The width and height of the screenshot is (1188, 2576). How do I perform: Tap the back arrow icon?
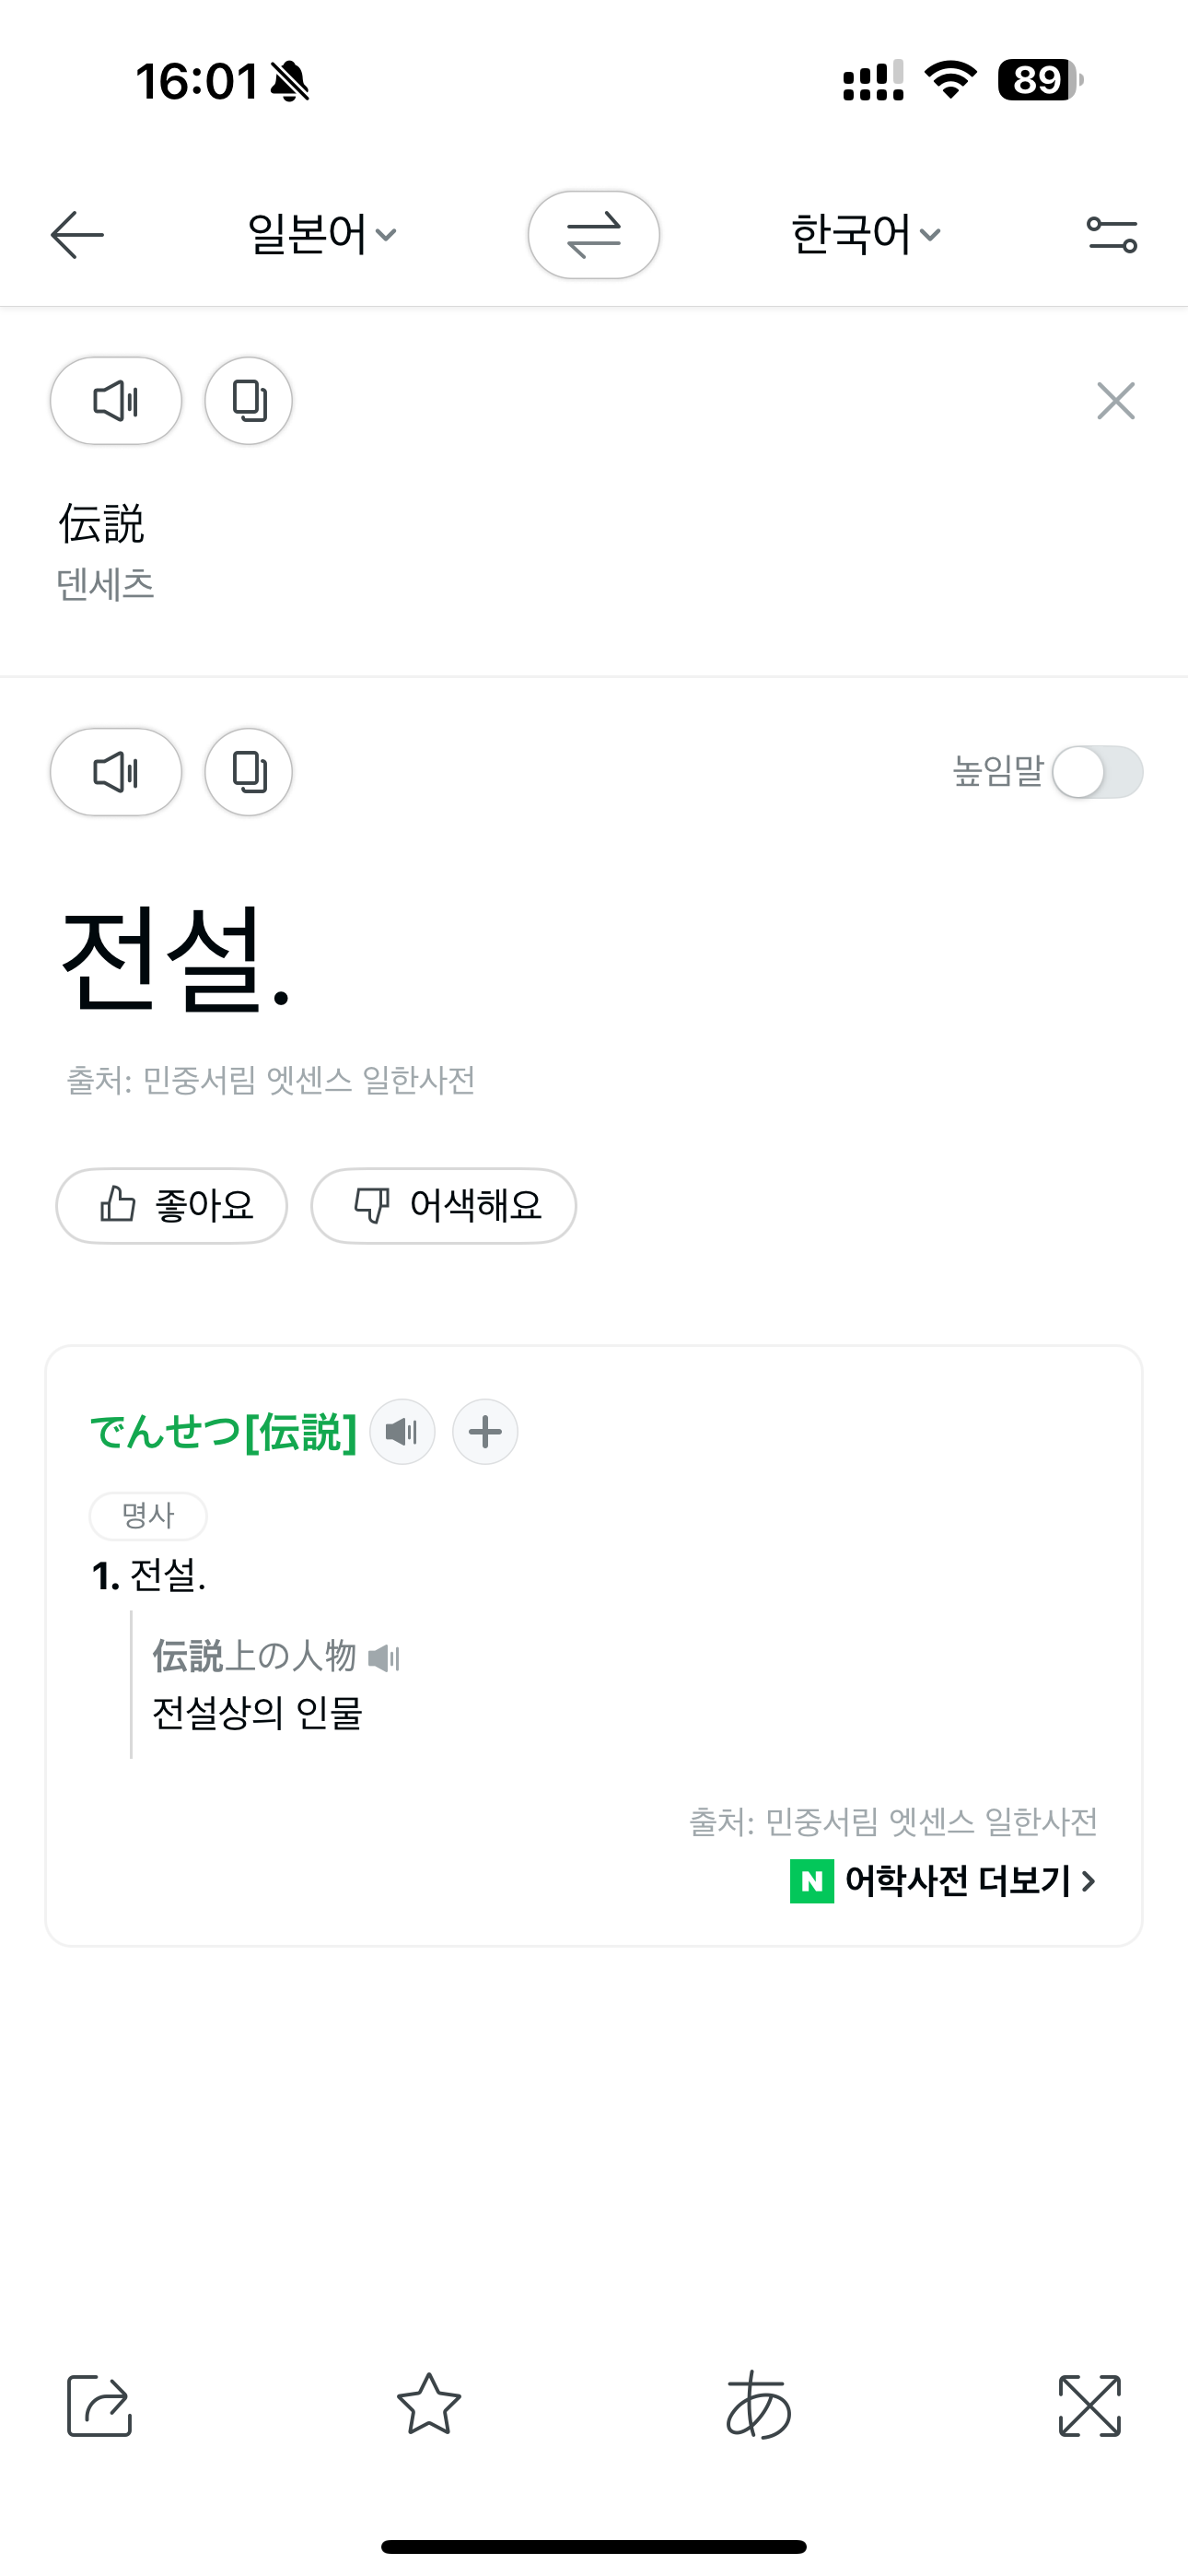tap(77, 235)
